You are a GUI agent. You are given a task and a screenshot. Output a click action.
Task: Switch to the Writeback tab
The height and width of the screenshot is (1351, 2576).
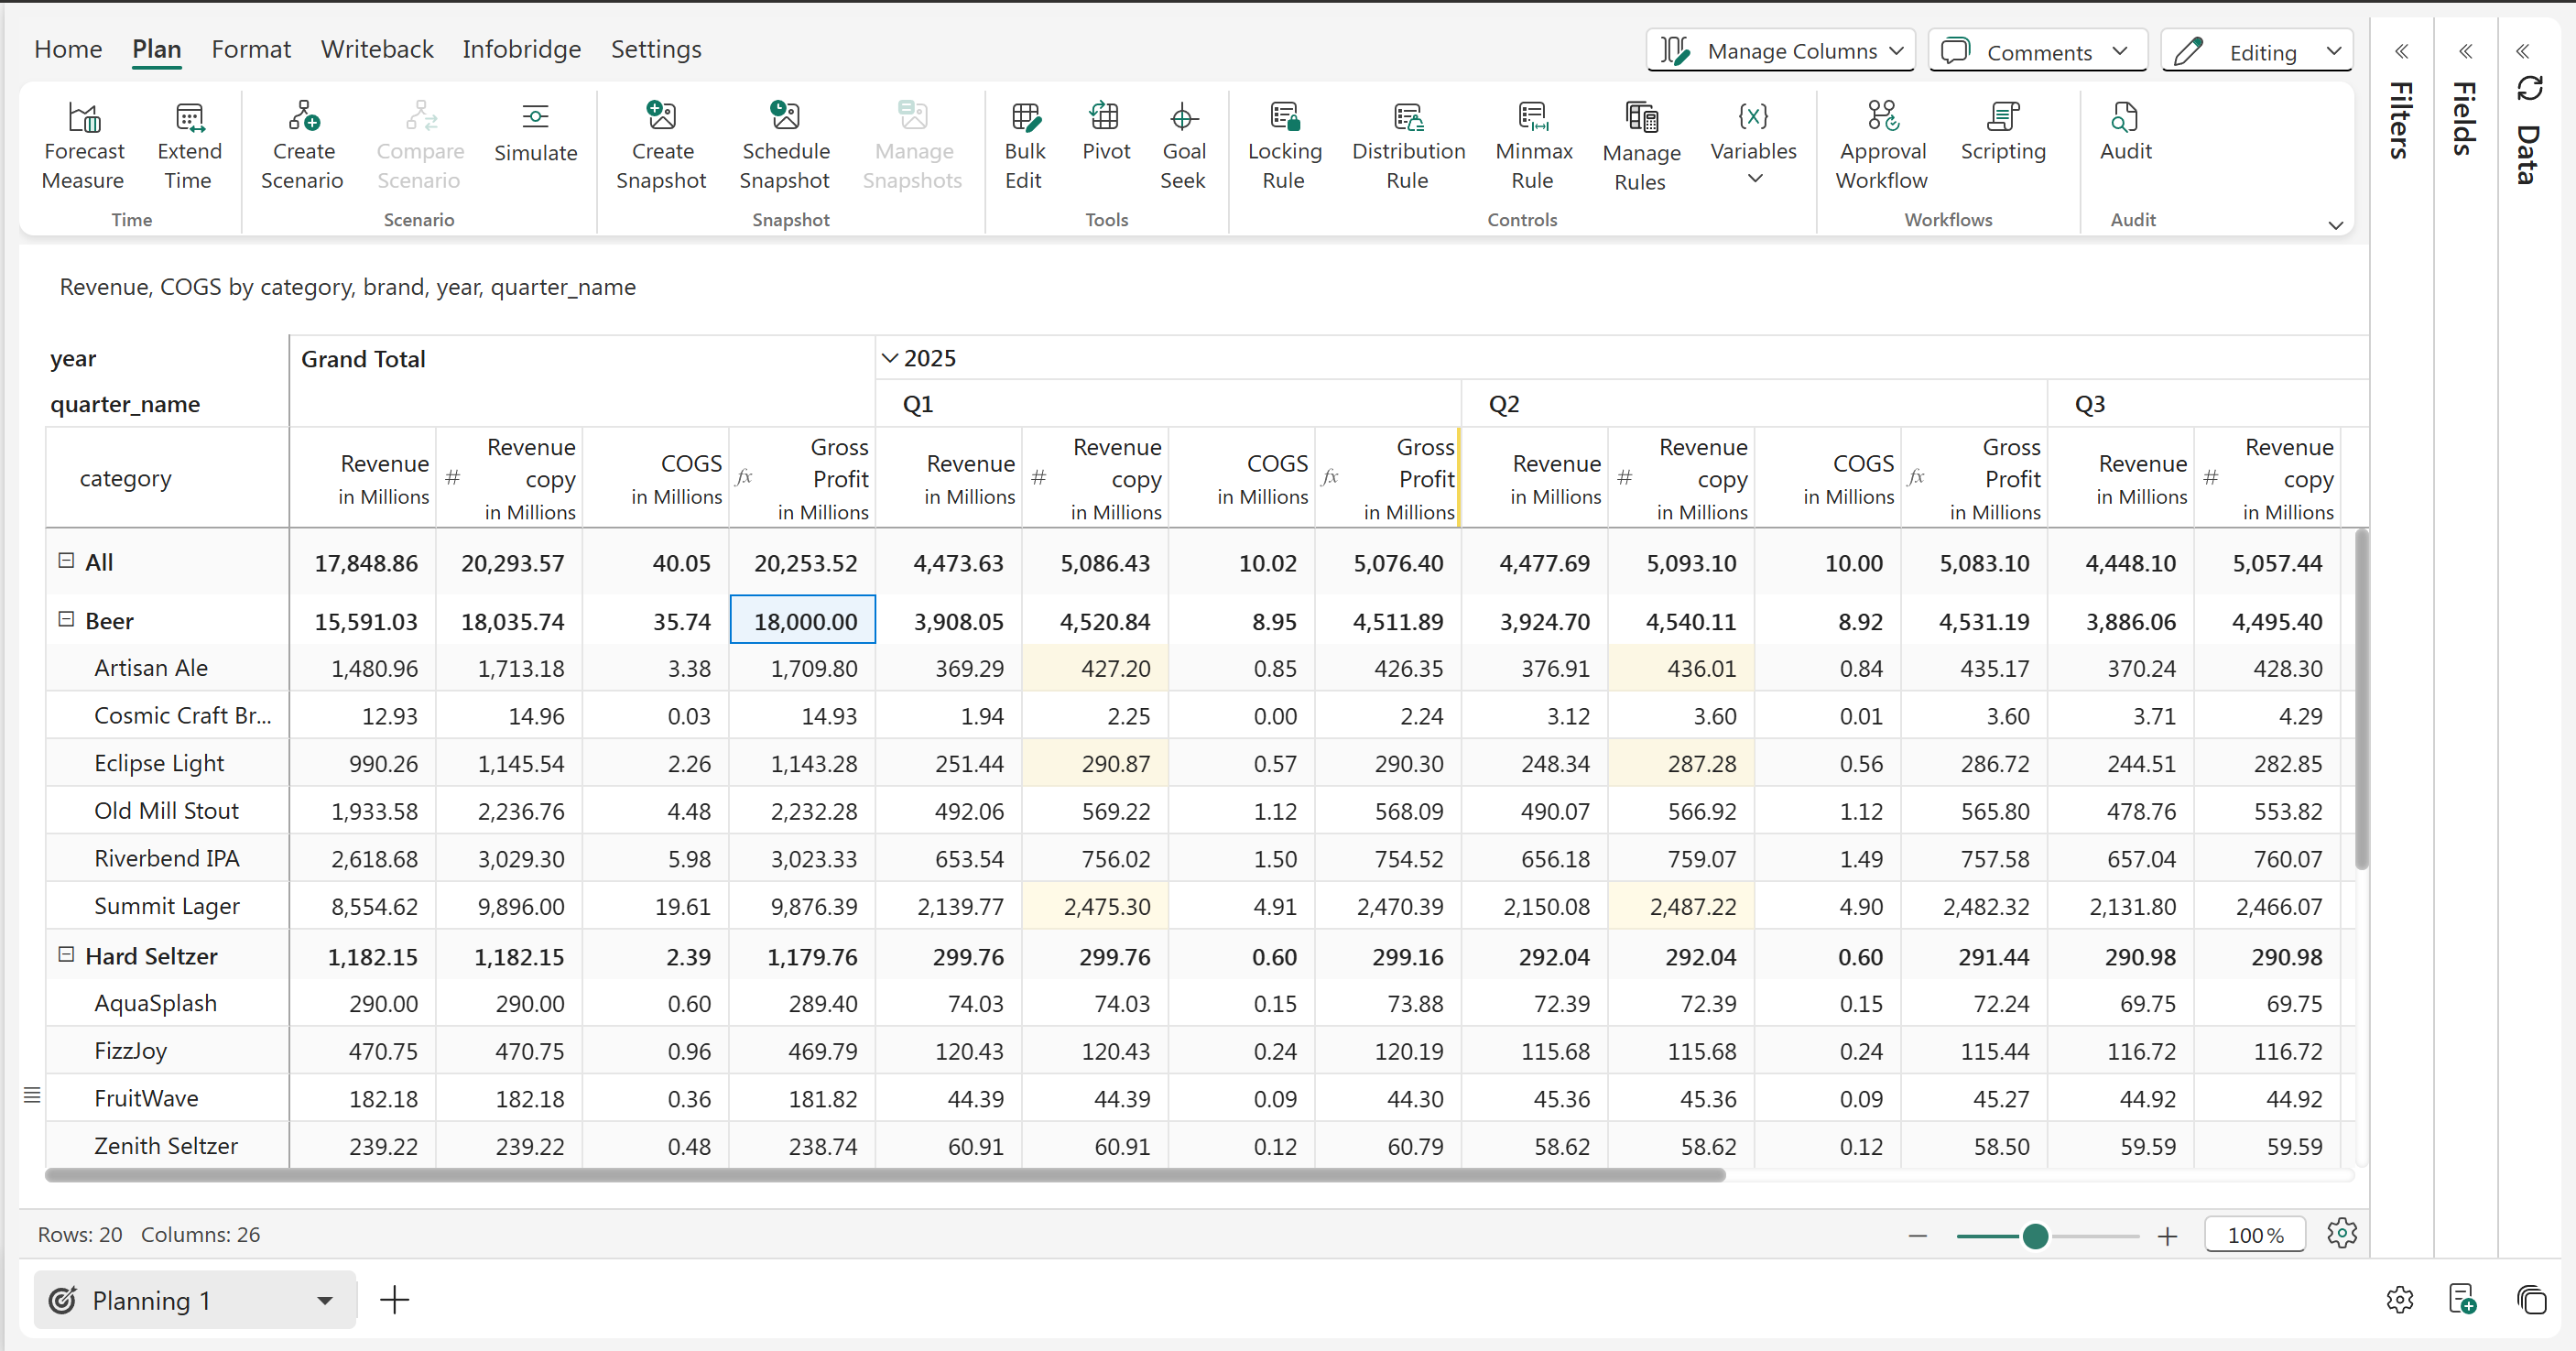click(377, 49)
